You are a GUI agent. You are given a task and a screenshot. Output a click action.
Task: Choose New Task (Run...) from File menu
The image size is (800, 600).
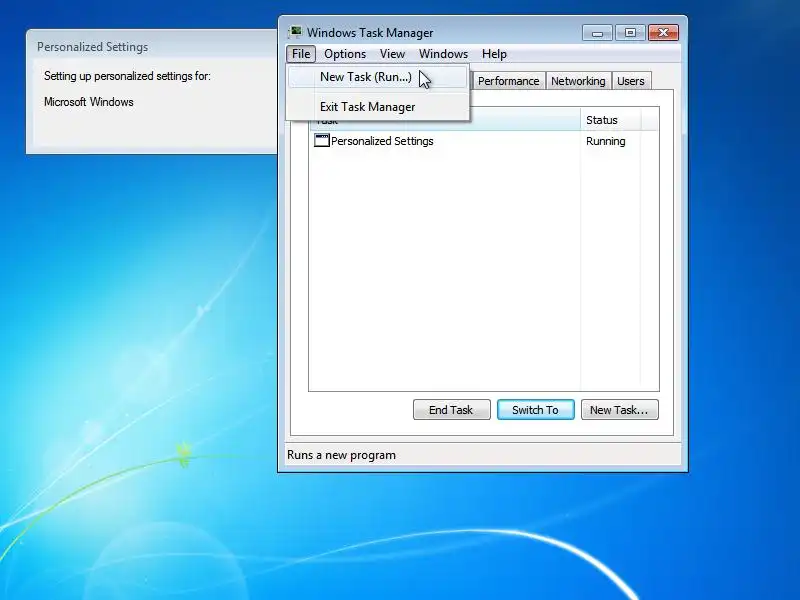[x=378, y=77]
